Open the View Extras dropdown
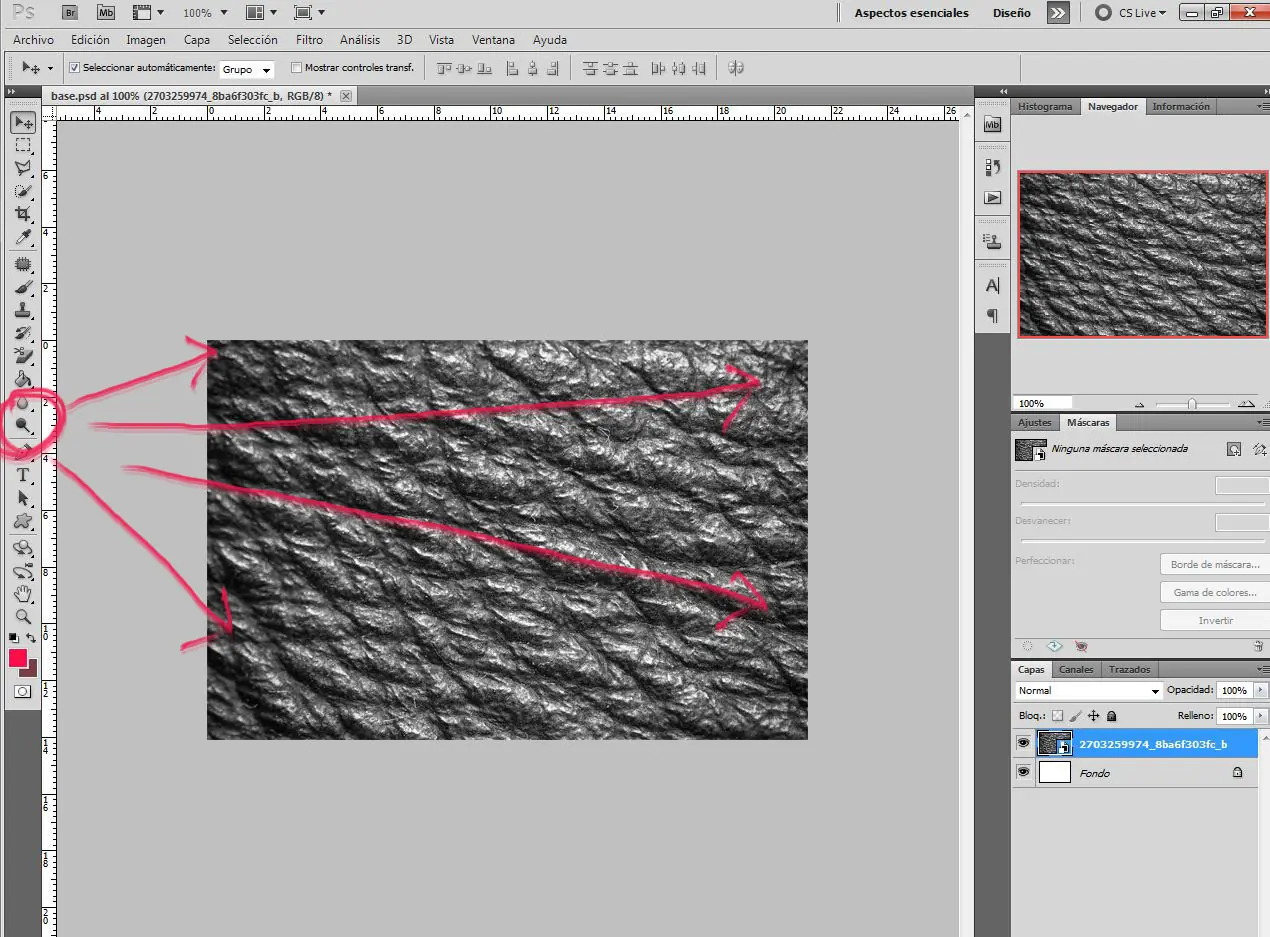The height and width of the screenshot is (937, 1270). [148, 13]
